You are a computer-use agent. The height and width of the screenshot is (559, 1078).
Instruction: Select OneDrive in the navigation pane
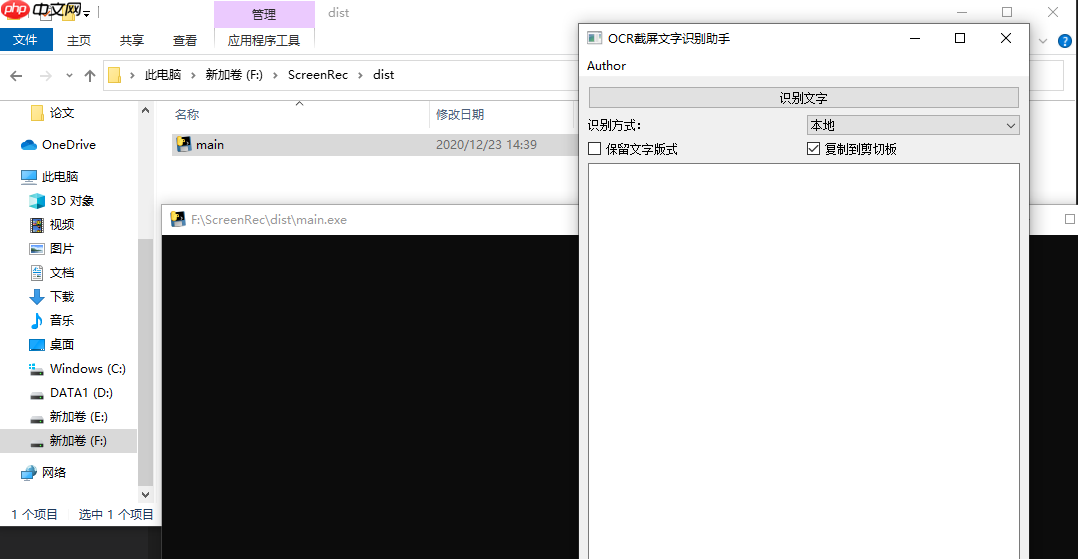tap(69, 144)
